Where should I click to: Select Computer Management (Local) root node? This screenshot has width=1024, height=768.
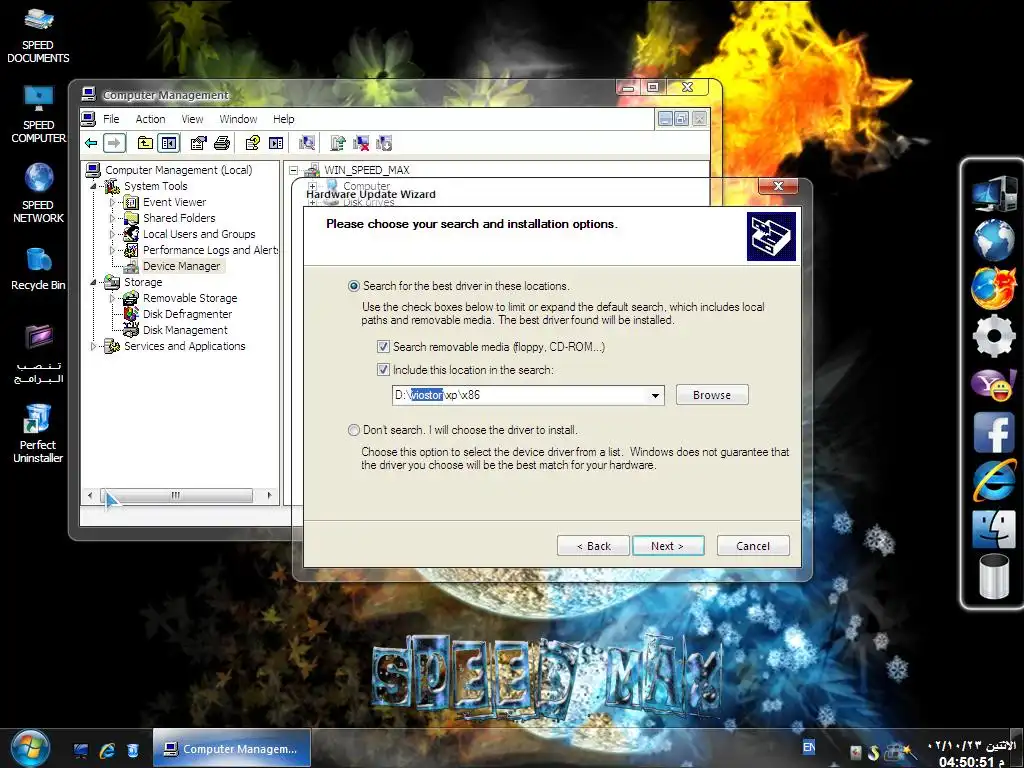178,170
